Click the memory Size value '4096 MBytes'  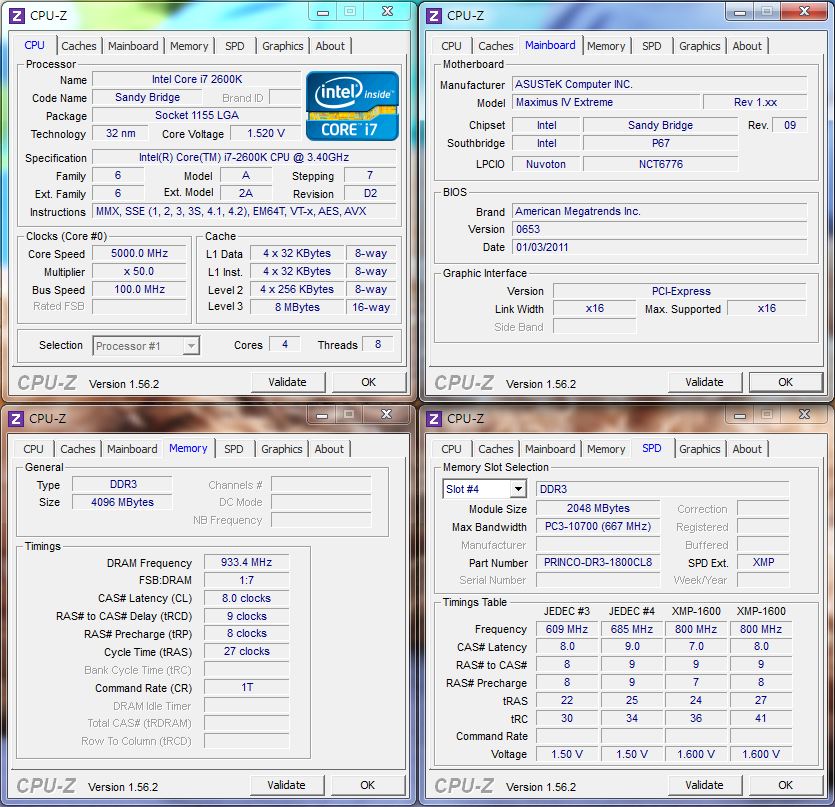122,502
